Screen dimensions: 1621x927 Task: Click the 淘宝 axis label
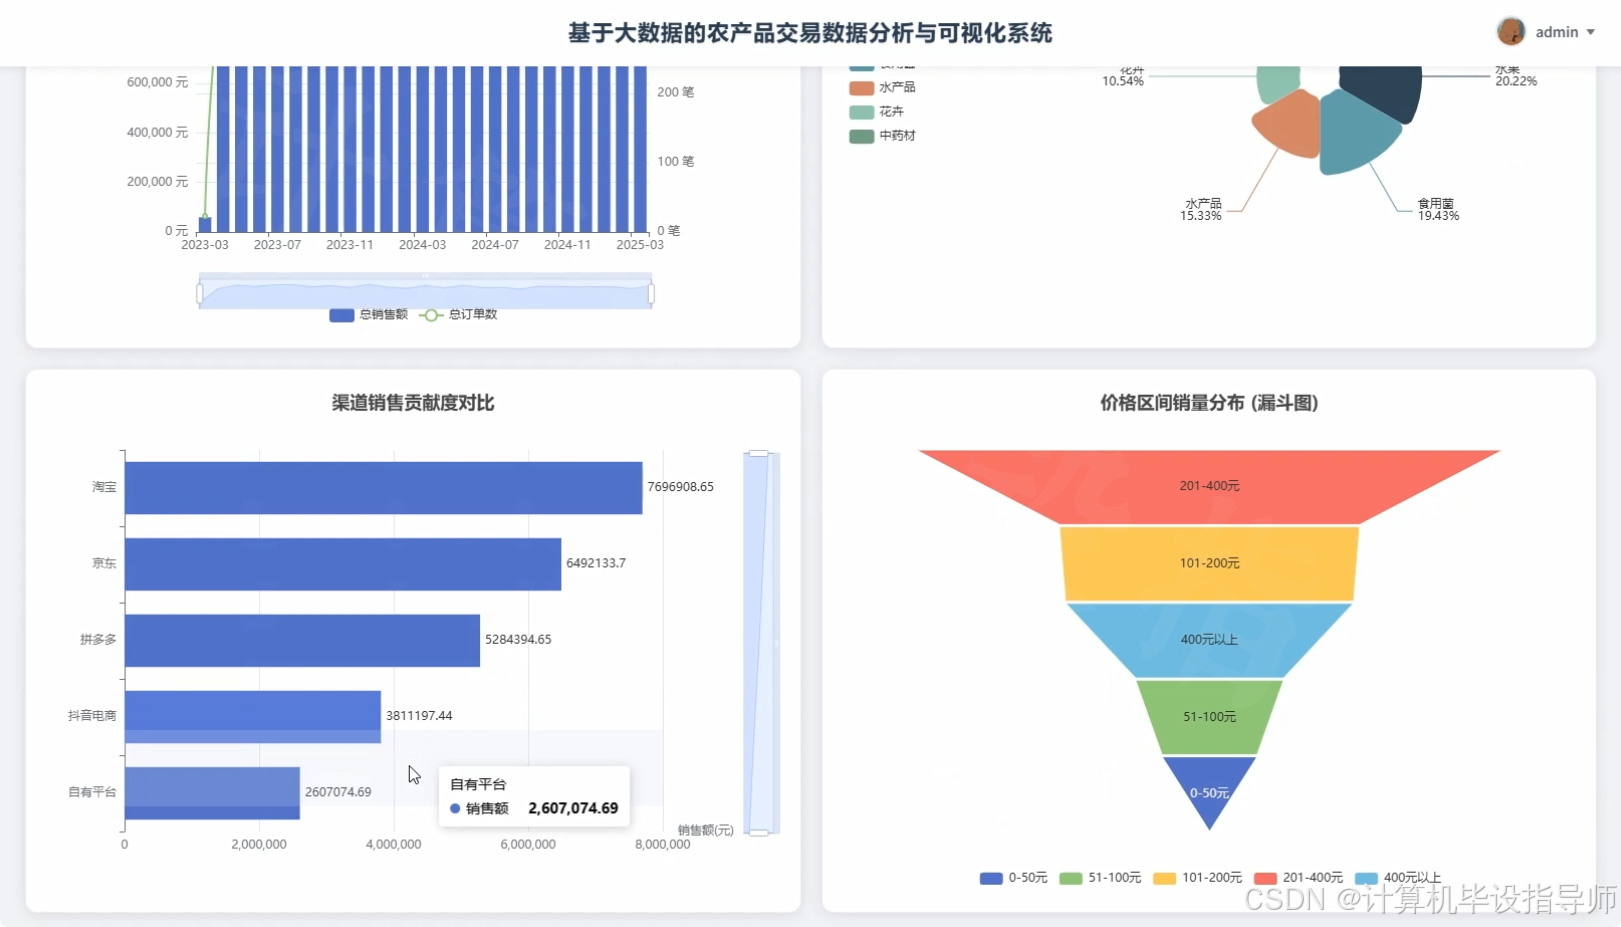point(104,487)
